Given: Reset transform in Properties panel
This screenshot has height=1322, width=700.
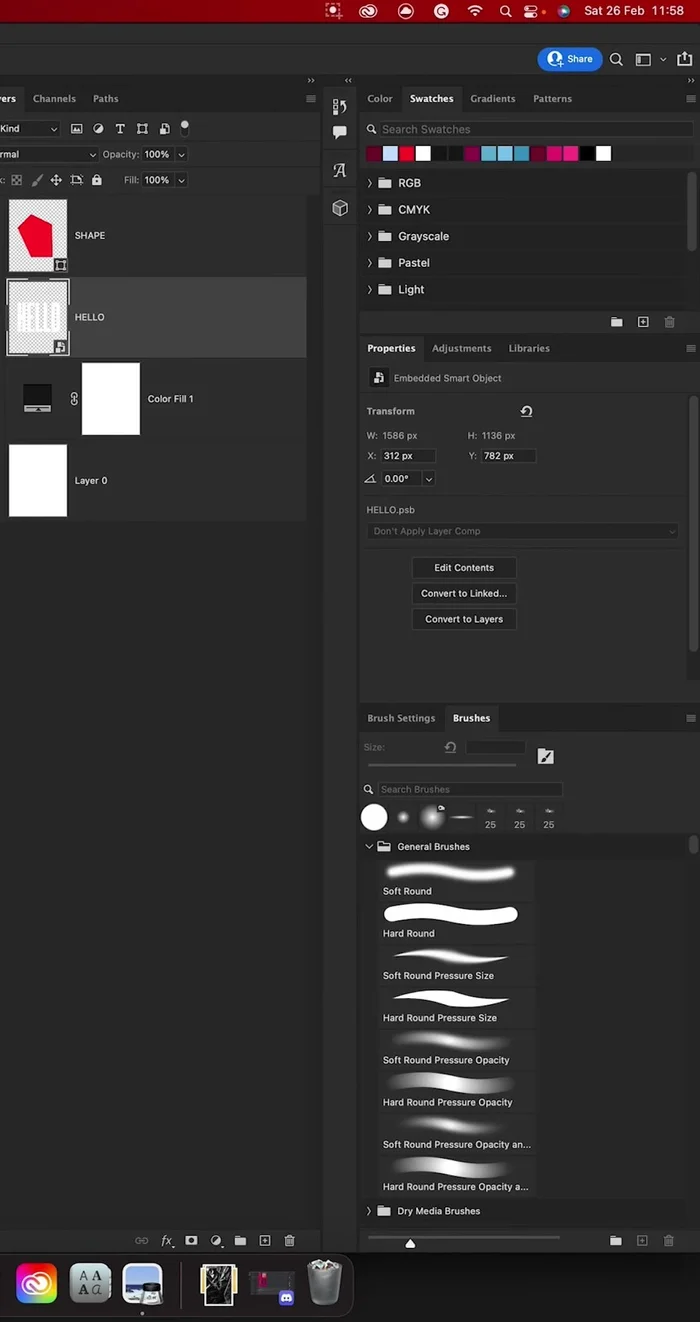Looking at the screenshot, I should (x=526, y=411).
